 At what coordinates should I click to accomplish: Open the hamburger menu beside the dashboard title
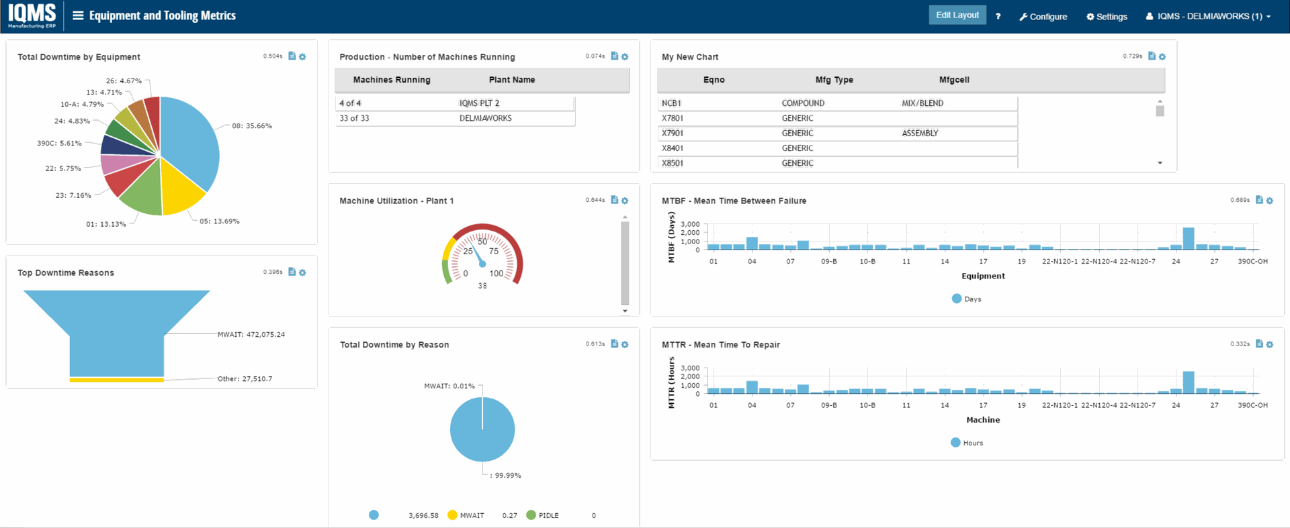[78, 16]
